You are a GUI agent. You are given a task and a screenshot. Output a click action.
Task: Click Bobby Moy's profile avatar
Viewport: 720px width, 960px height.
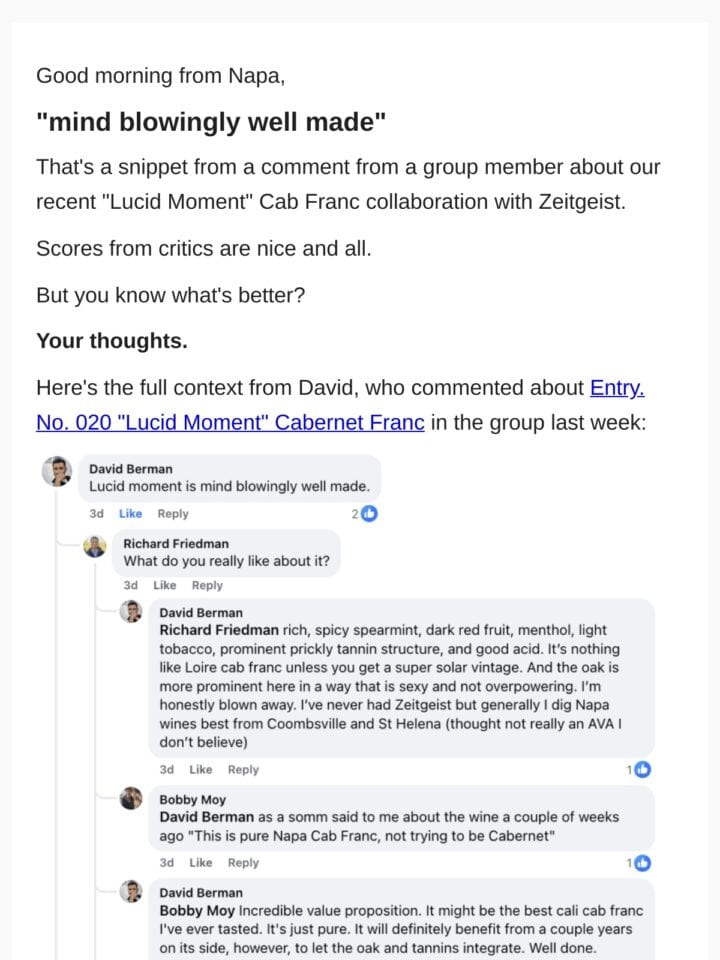(x=131, y=798)
